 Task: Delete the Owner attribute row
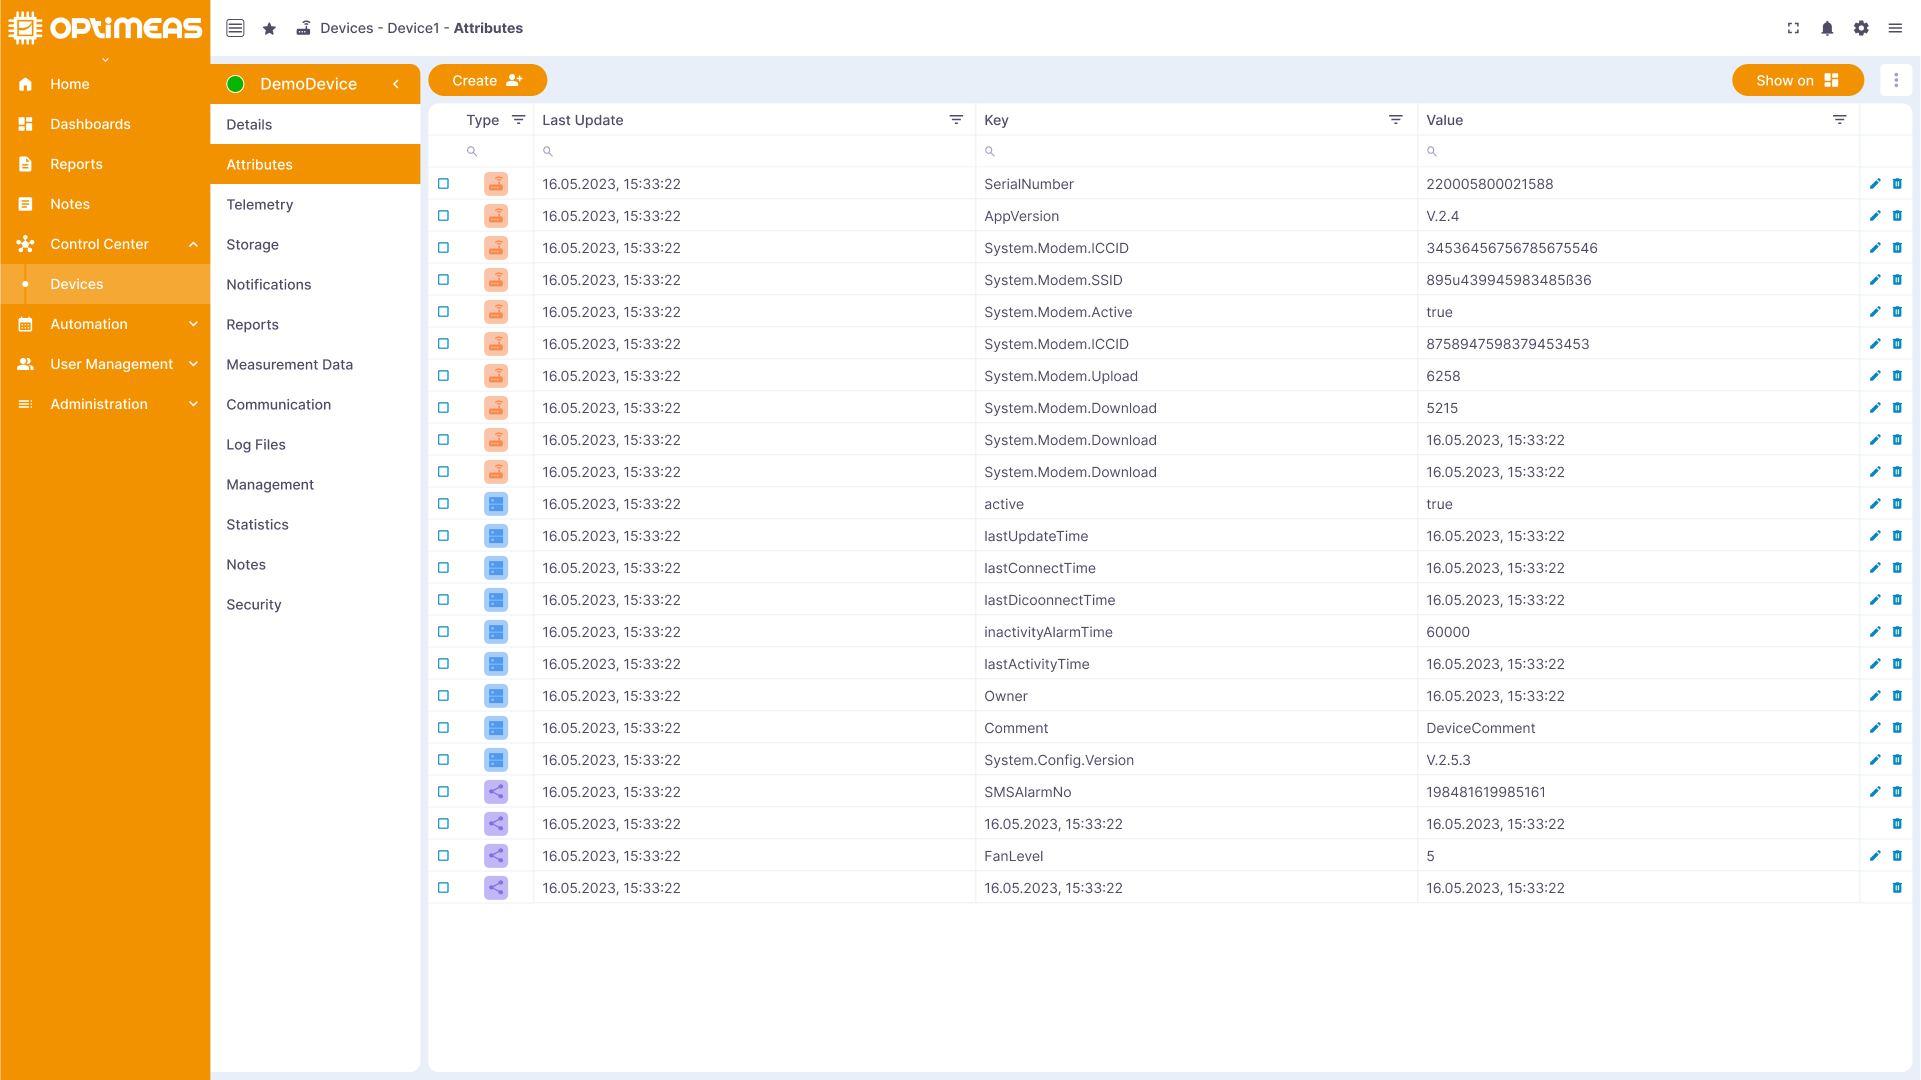click(1897, 696)
